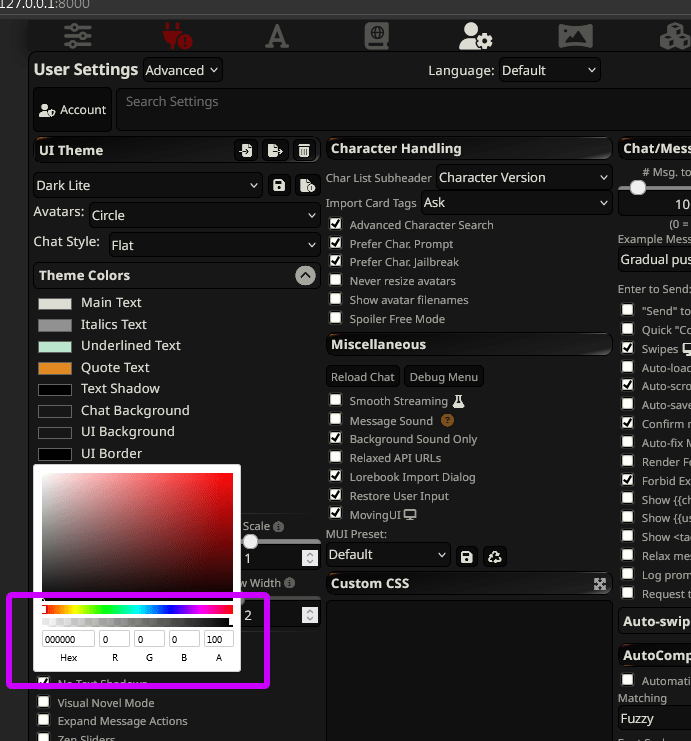Enable the Smooth Streaming checkbox

tap(336, 401)
